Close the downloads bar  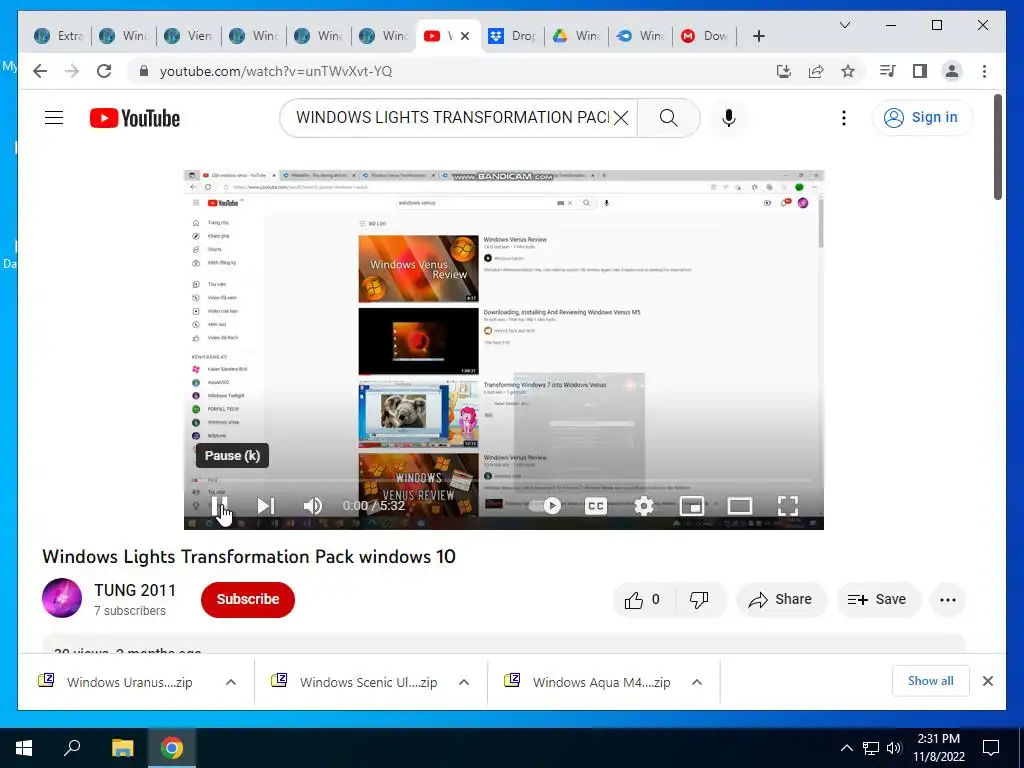click(988, 681)
